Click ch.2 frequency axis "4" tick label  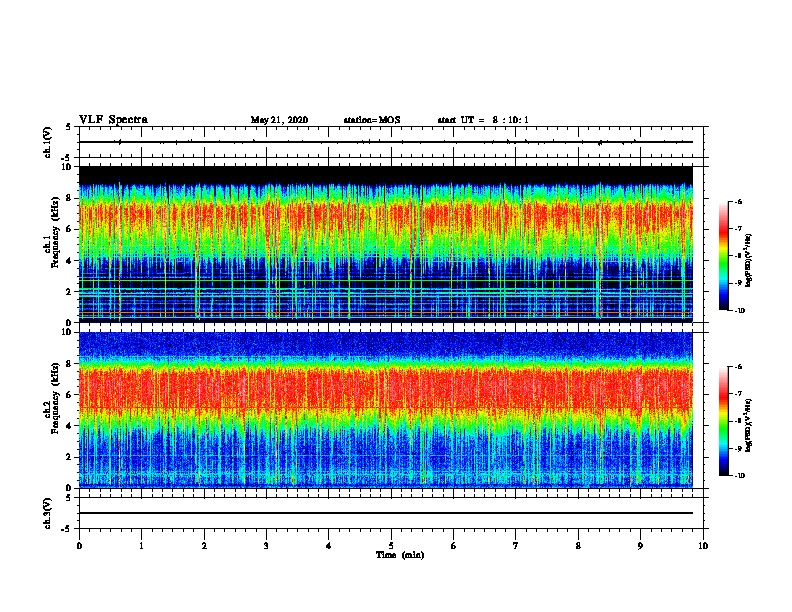pos(70,426)
